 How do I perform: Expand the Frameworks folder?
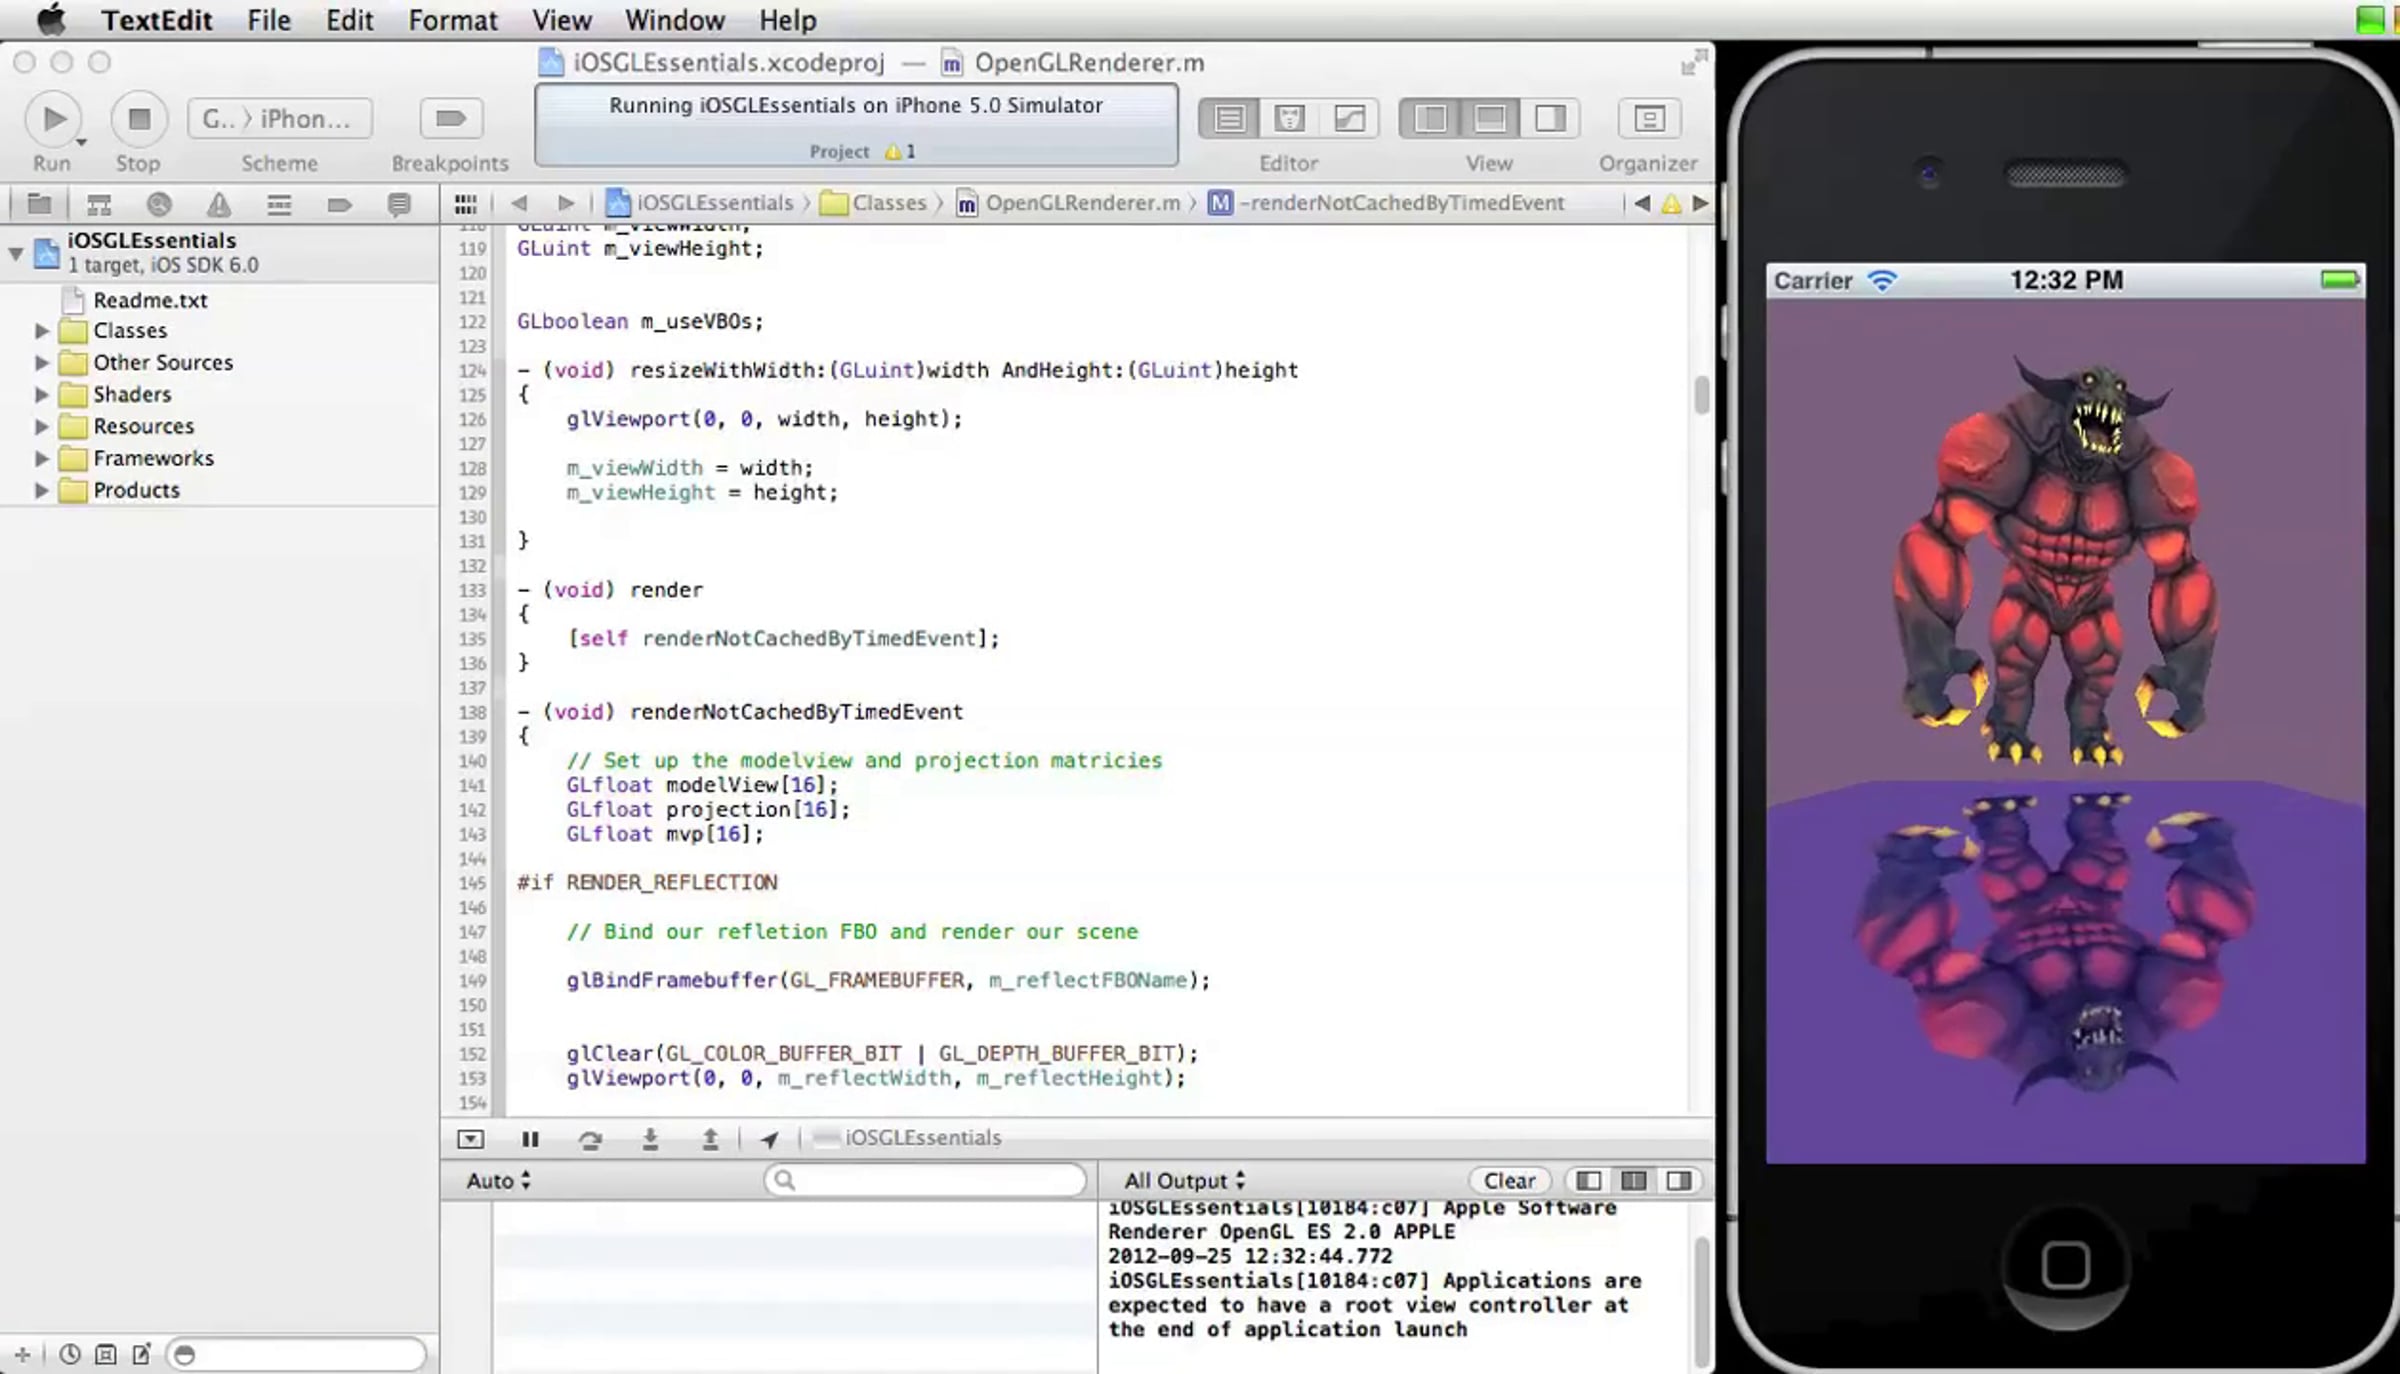click(x=41, y=459)
